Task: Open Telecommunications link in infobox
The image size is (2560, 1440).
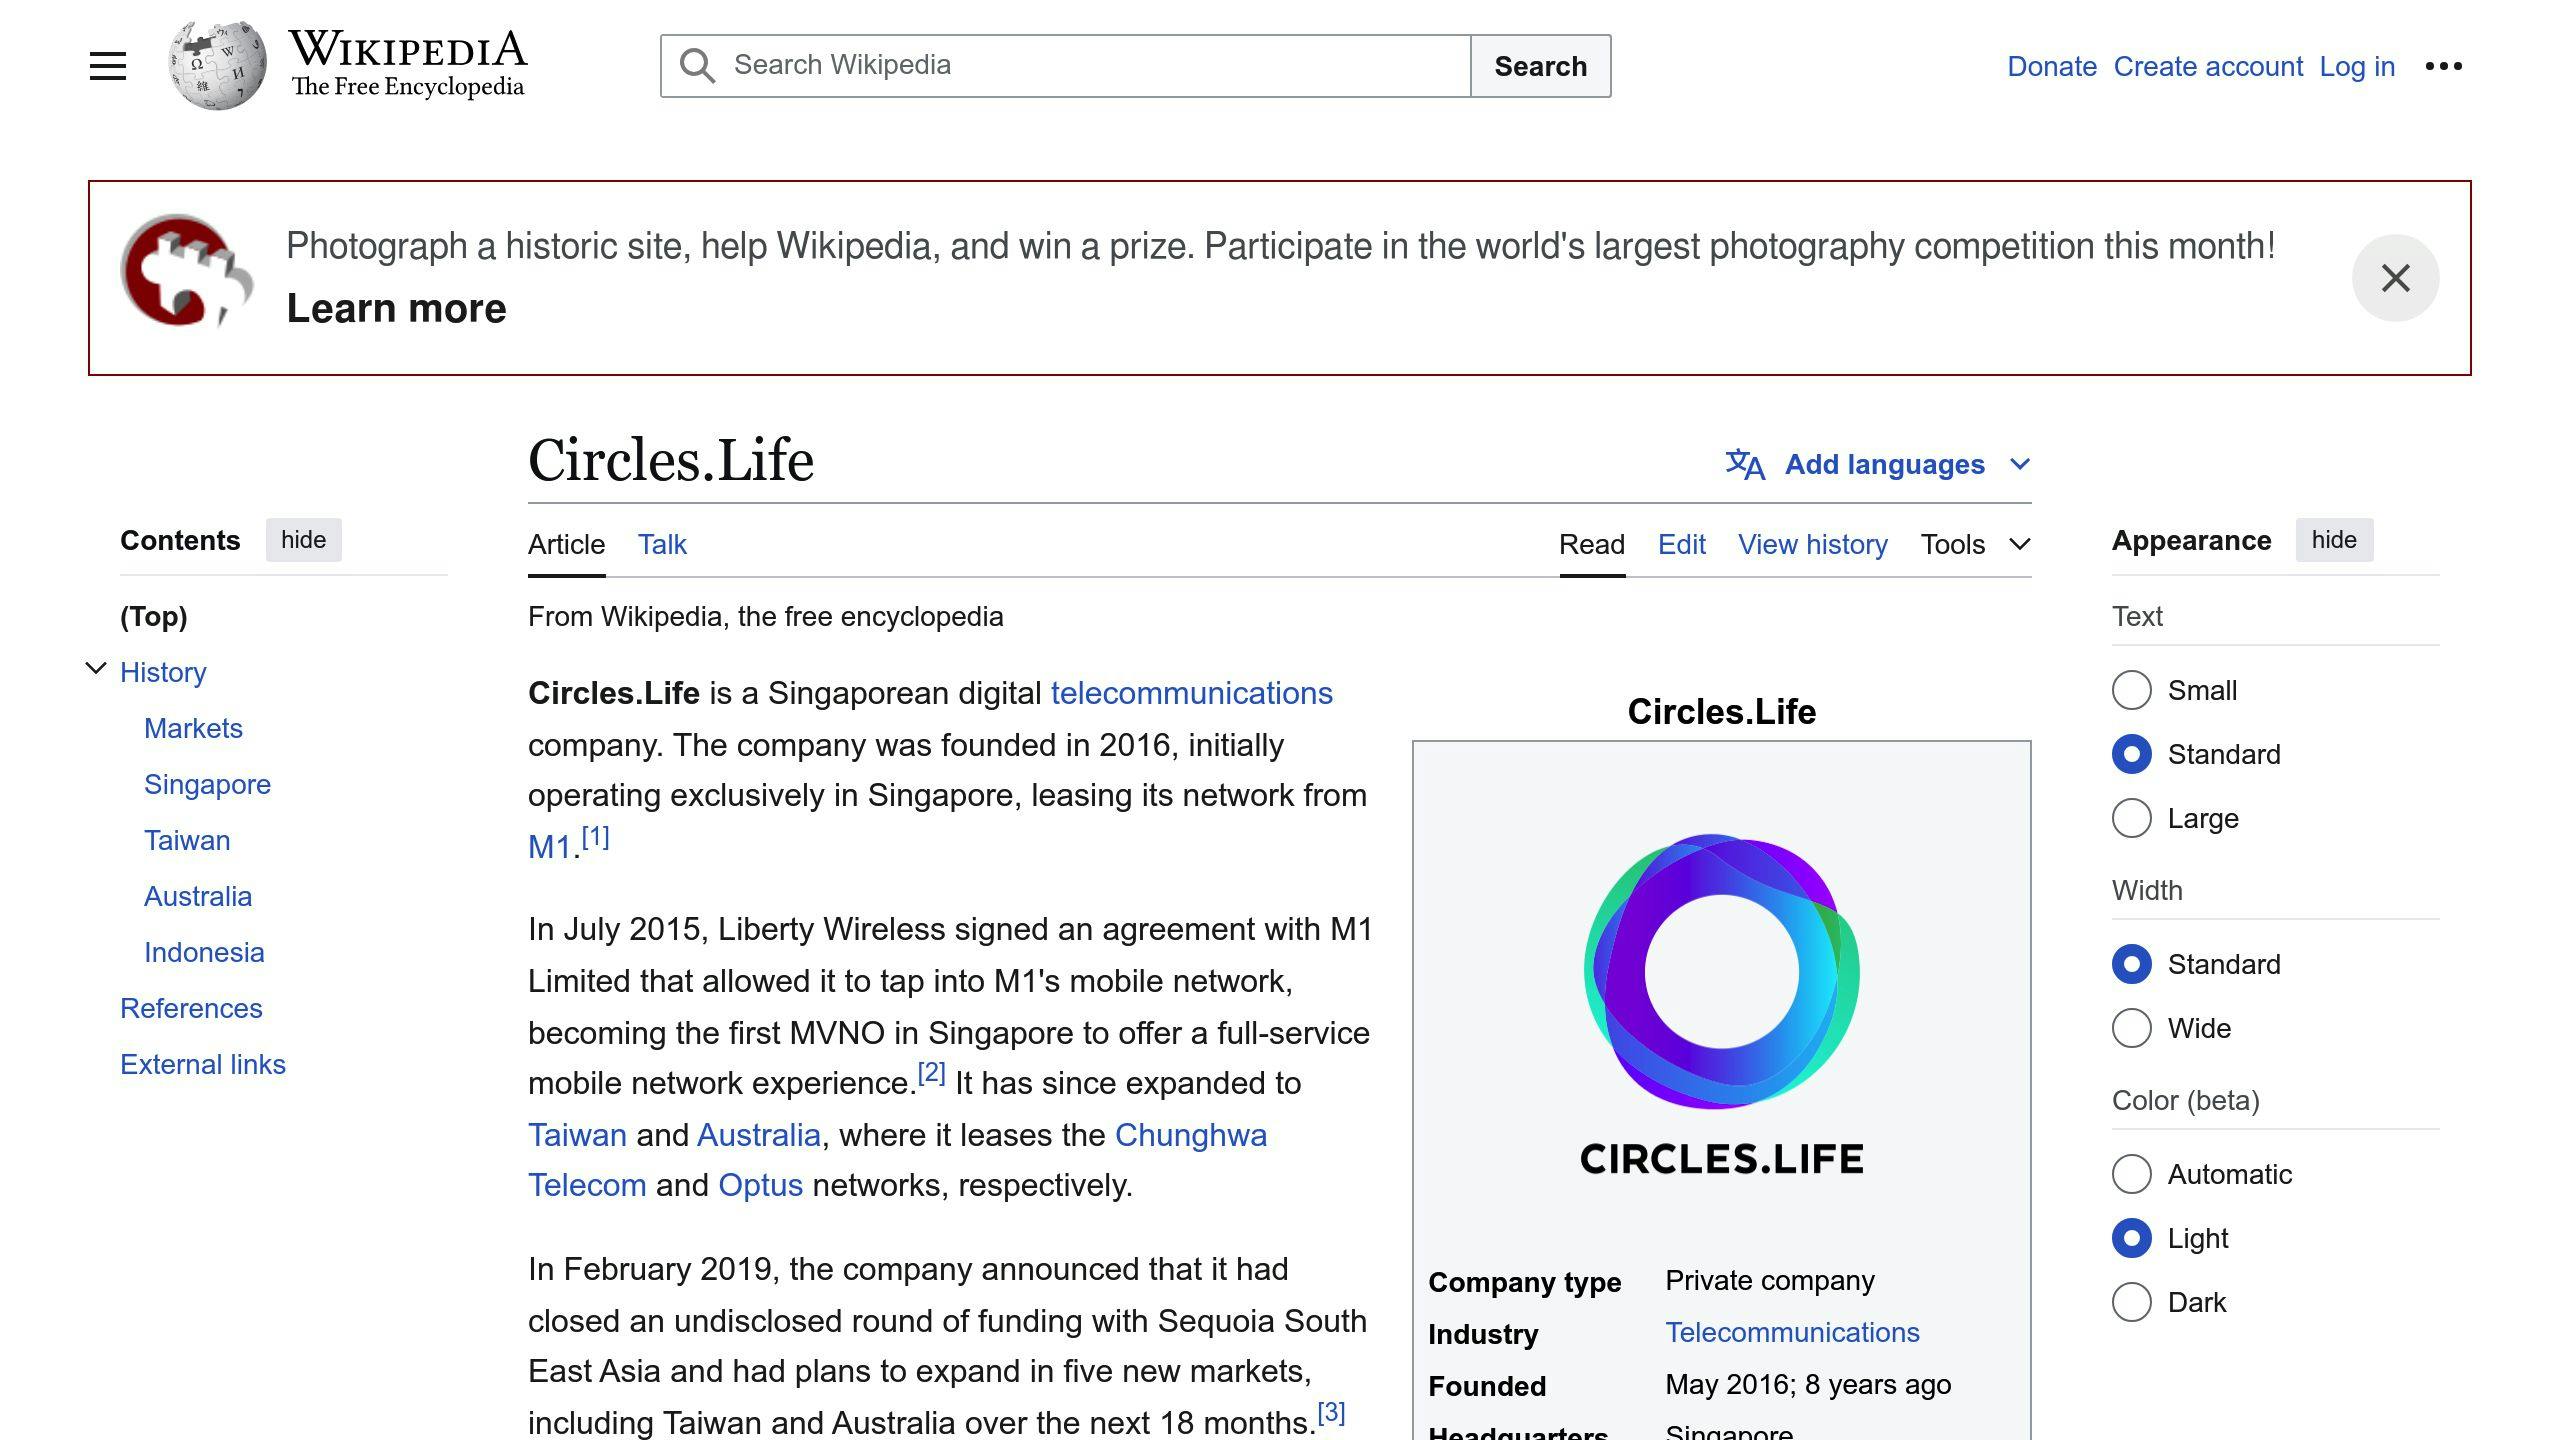Action: point(1792,1332)
